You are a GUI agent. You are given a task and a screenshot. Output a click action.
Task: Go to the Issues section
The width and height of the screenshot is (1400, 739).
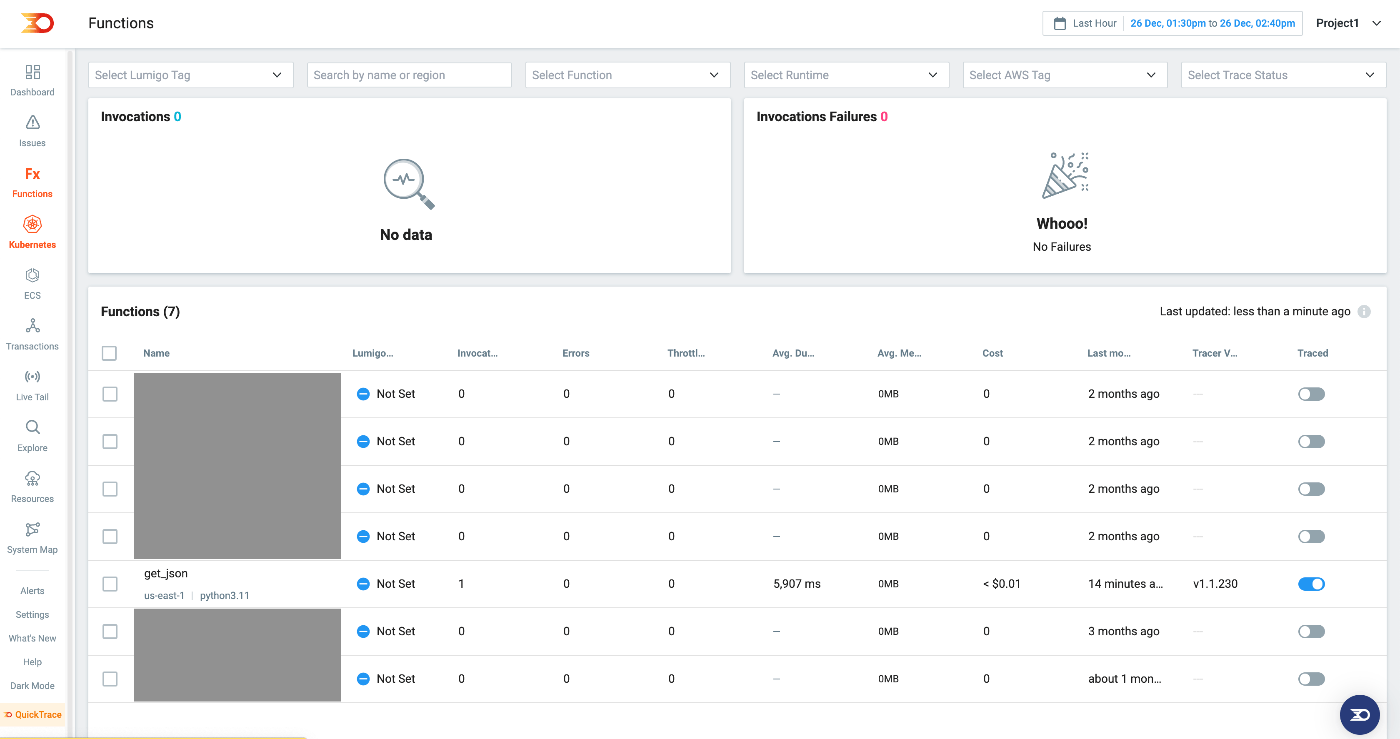pos(33,131)
